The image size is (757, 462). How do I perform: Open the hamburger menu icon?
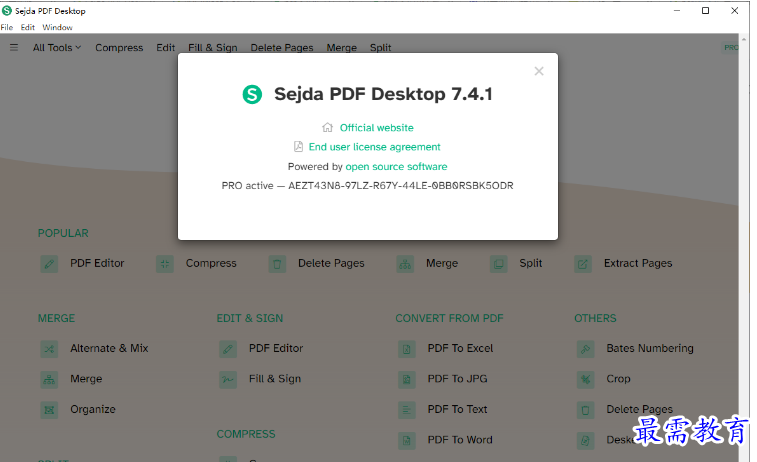14,47
